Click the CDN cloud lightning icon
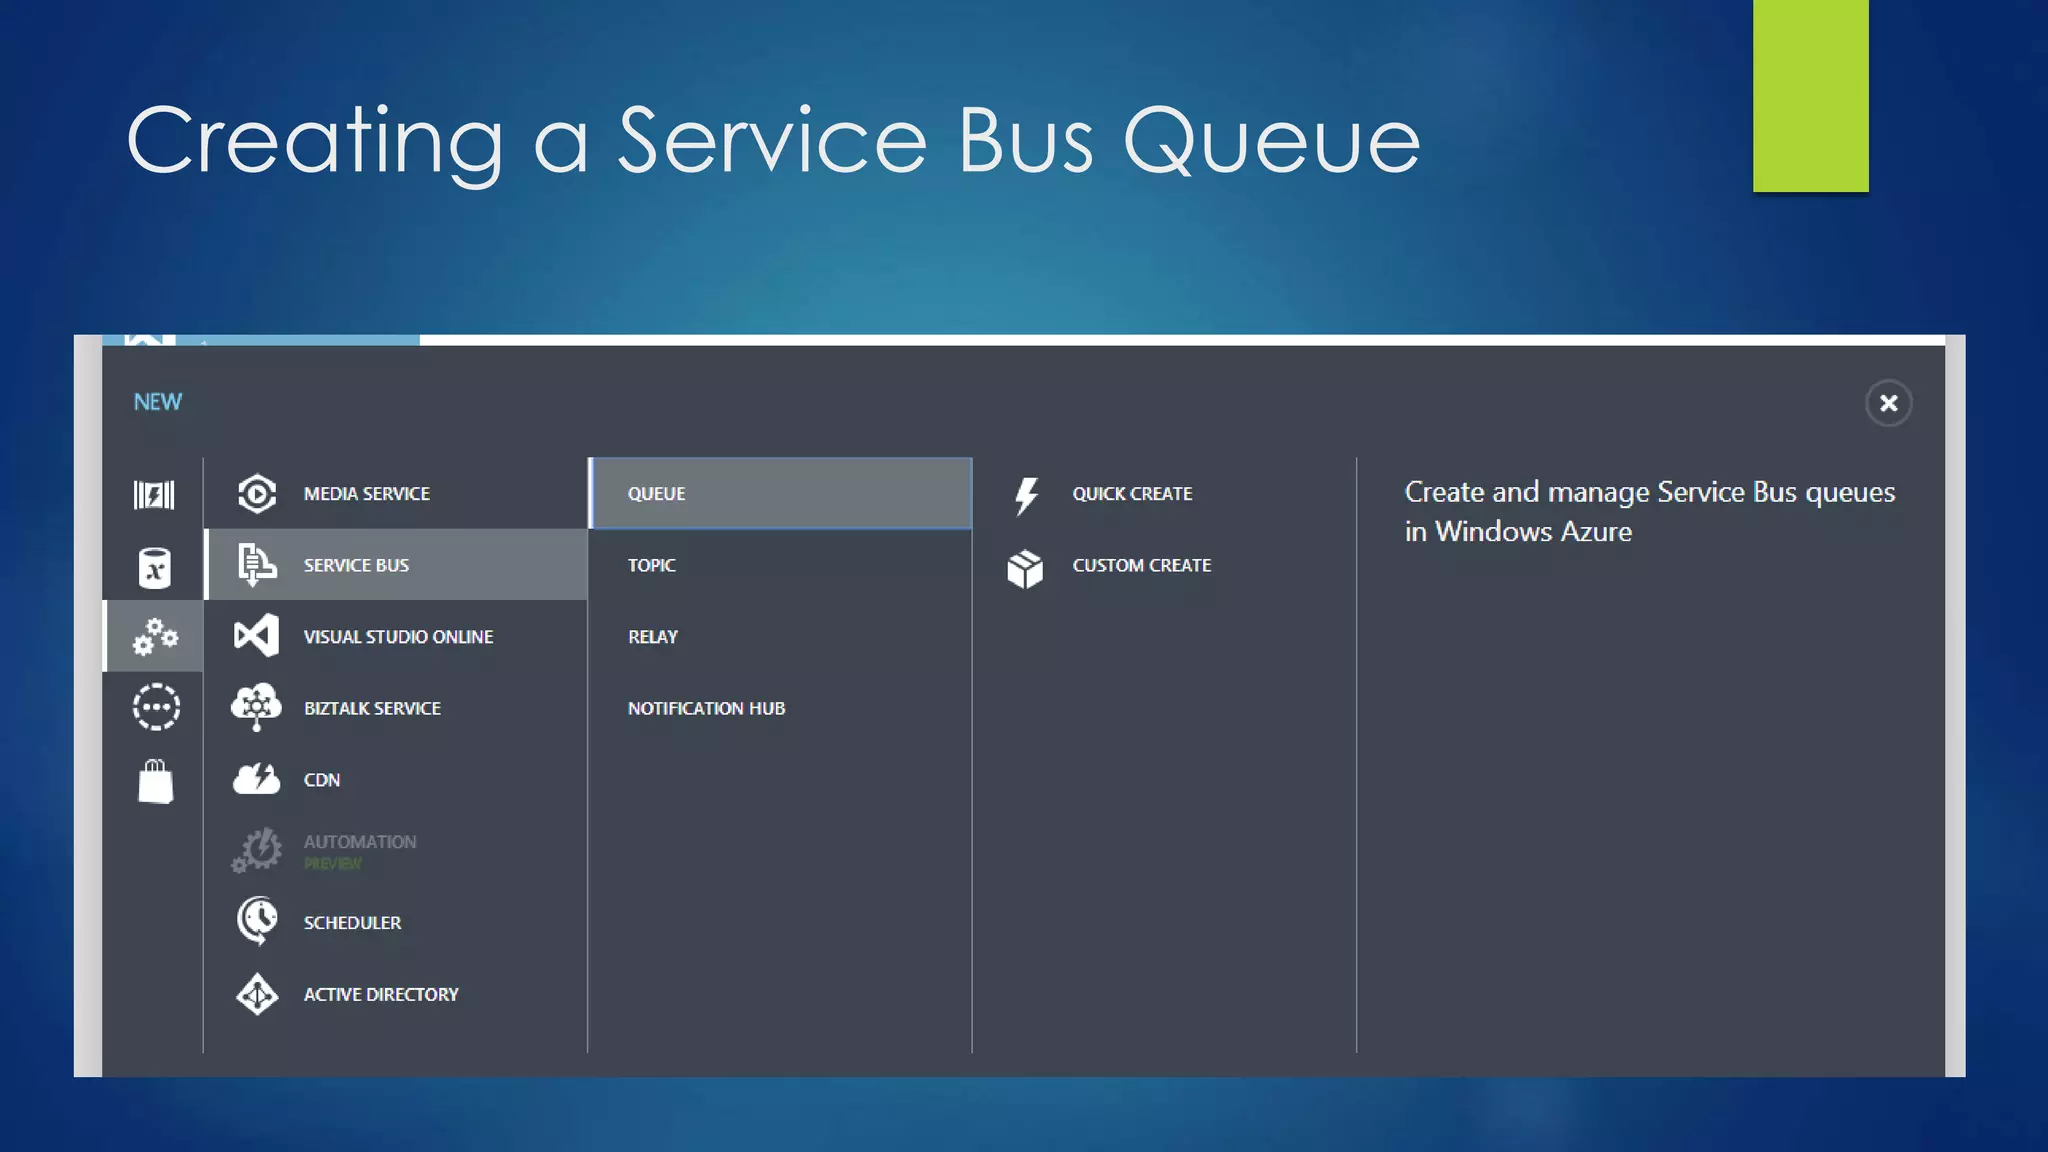Screen dimensions: 2048x1152 257,778
